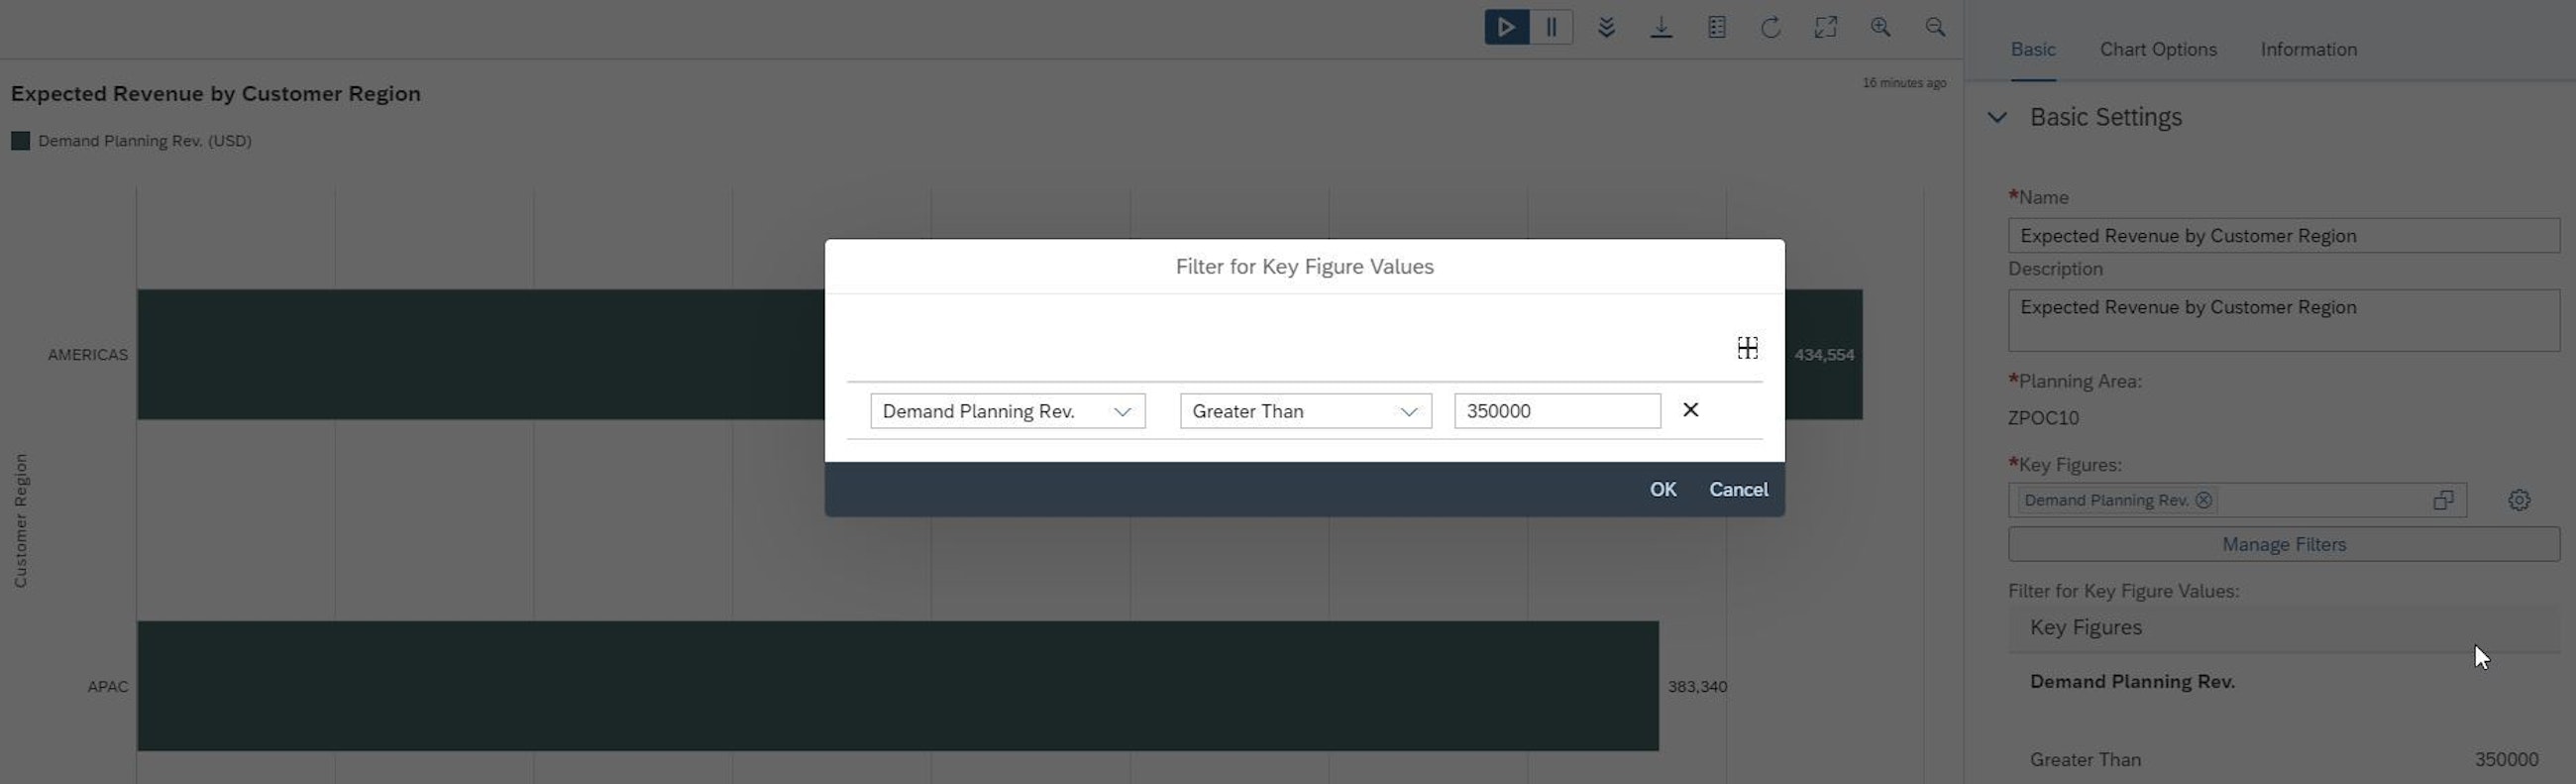Expand chart to full screen
2576x784 pixels.
click(1826, 27)
